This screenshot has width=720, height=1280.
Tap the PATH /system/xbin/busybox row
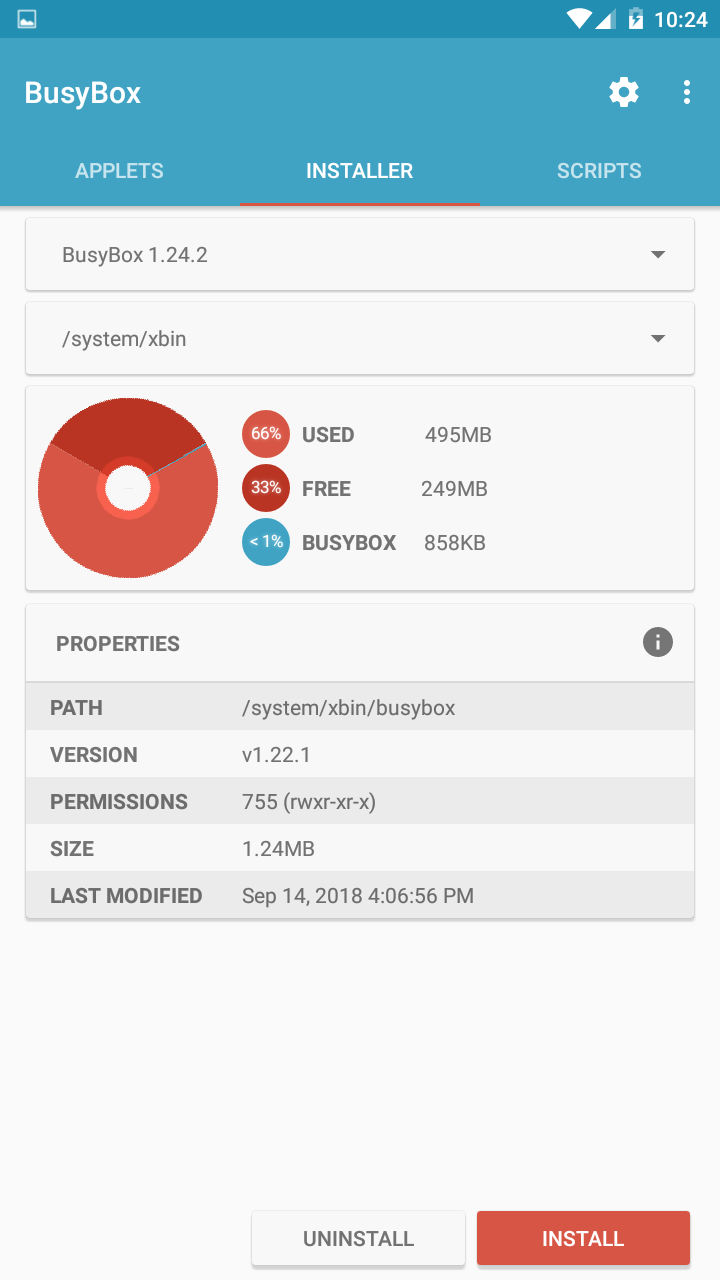[360, 708]
